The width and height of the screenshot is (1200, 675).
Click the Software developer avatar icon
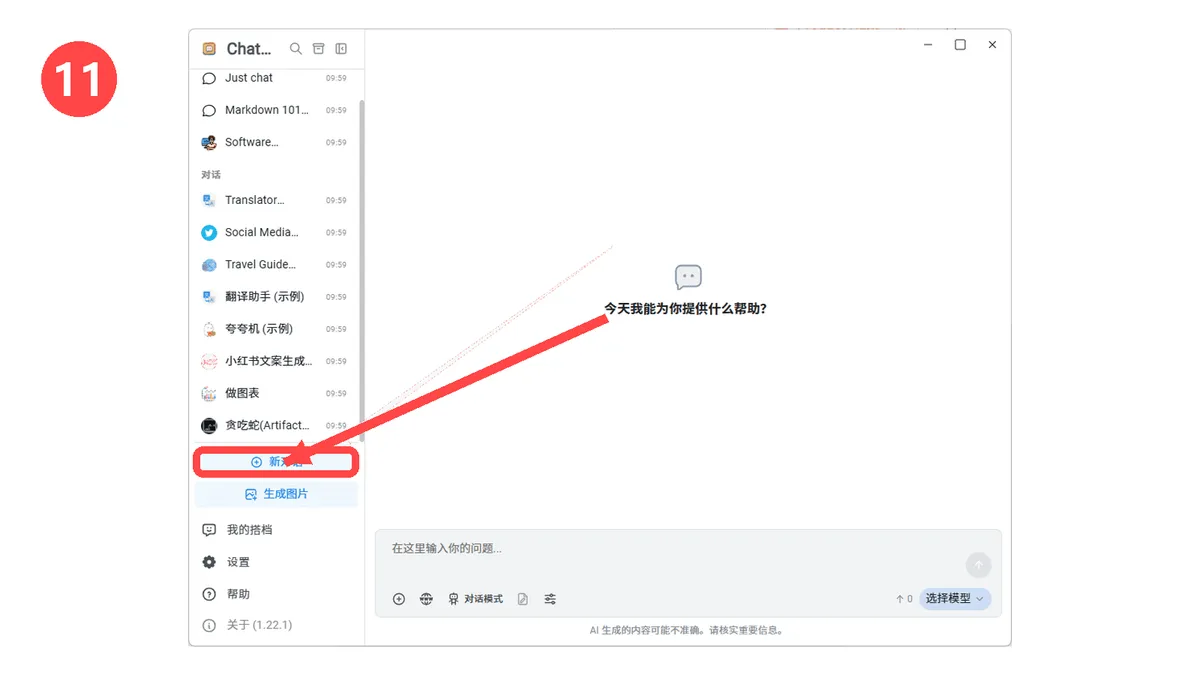click(209, 142)
